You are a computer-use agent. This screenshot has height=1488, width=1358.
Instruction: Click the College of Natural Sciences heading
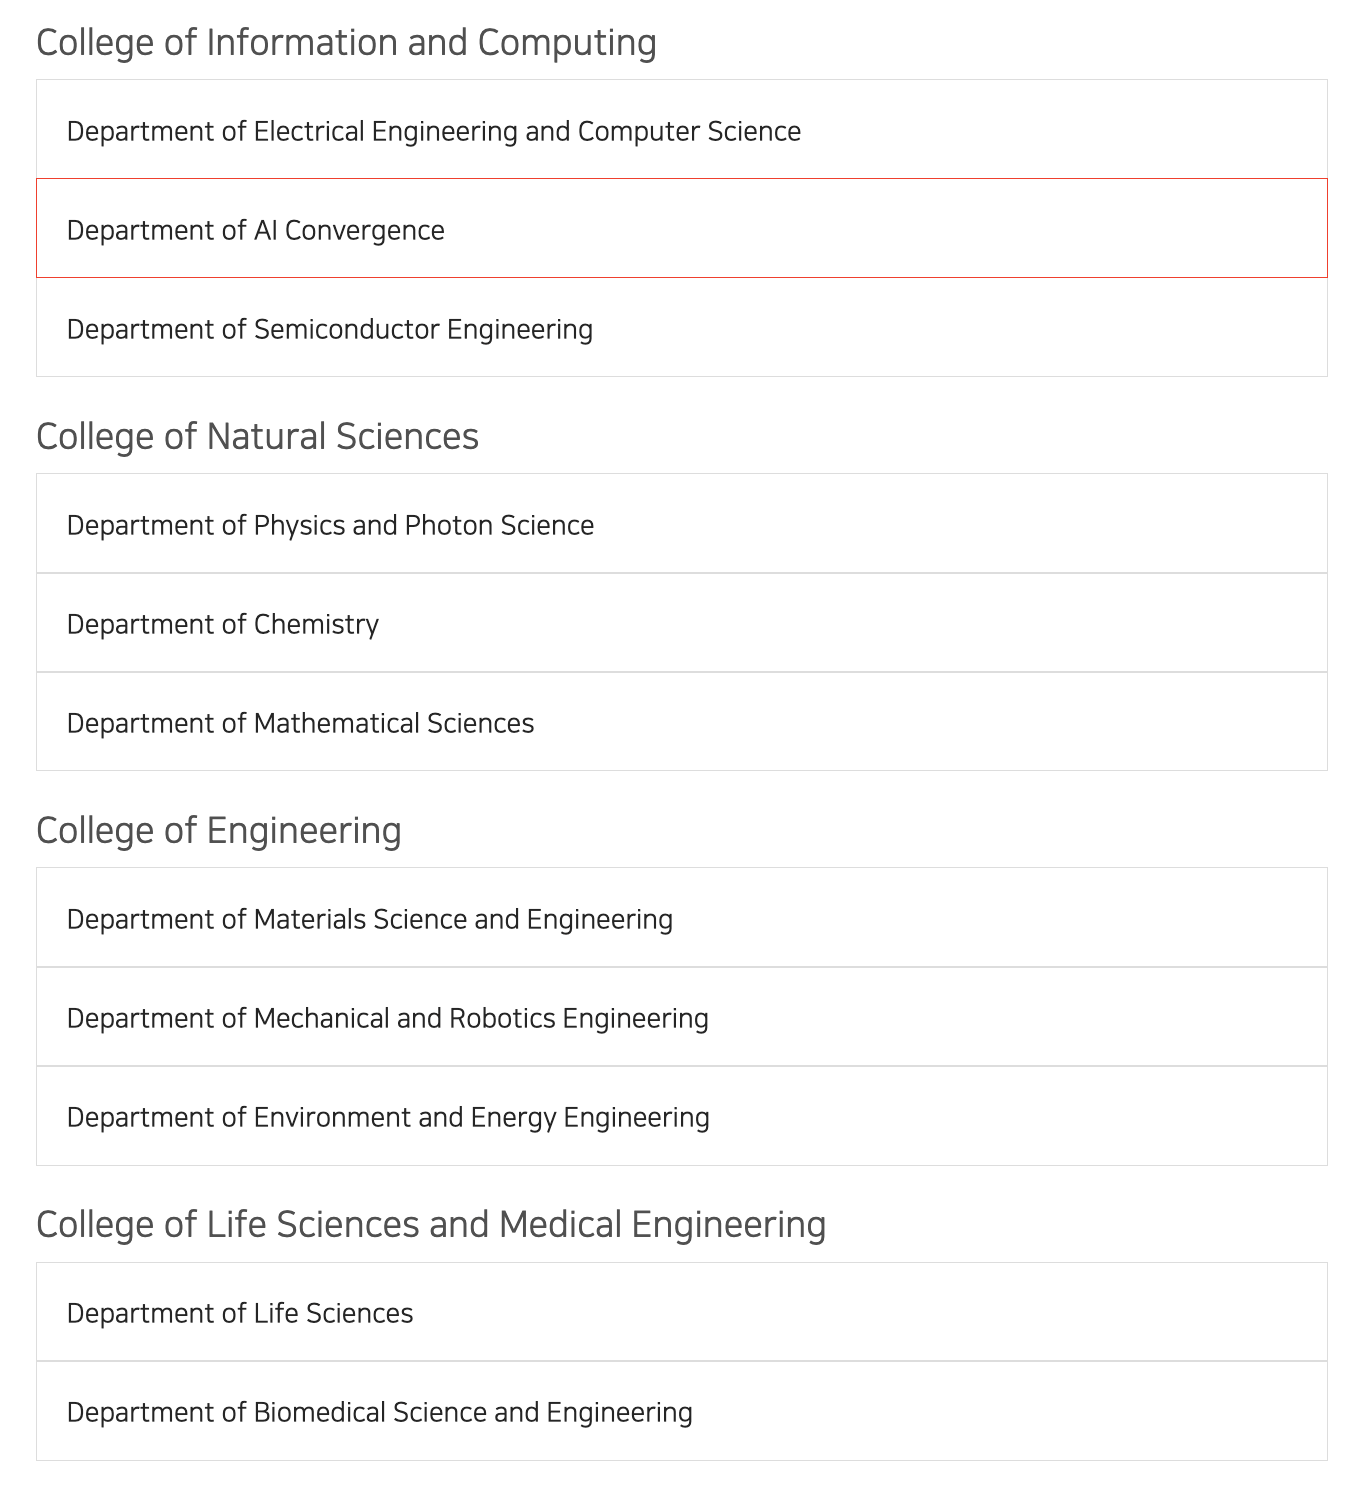[257, 437]
